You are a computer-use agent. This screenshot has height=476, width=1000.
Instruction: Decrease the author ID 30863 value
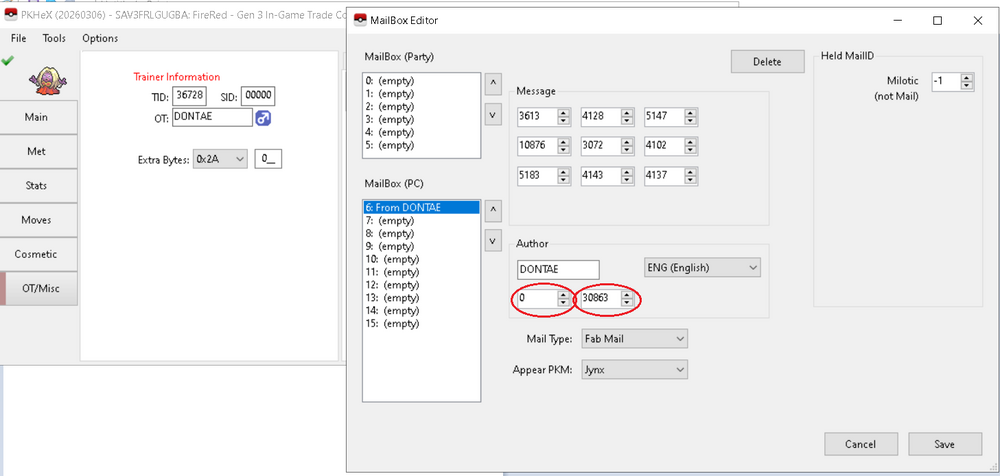coord(627,302)
